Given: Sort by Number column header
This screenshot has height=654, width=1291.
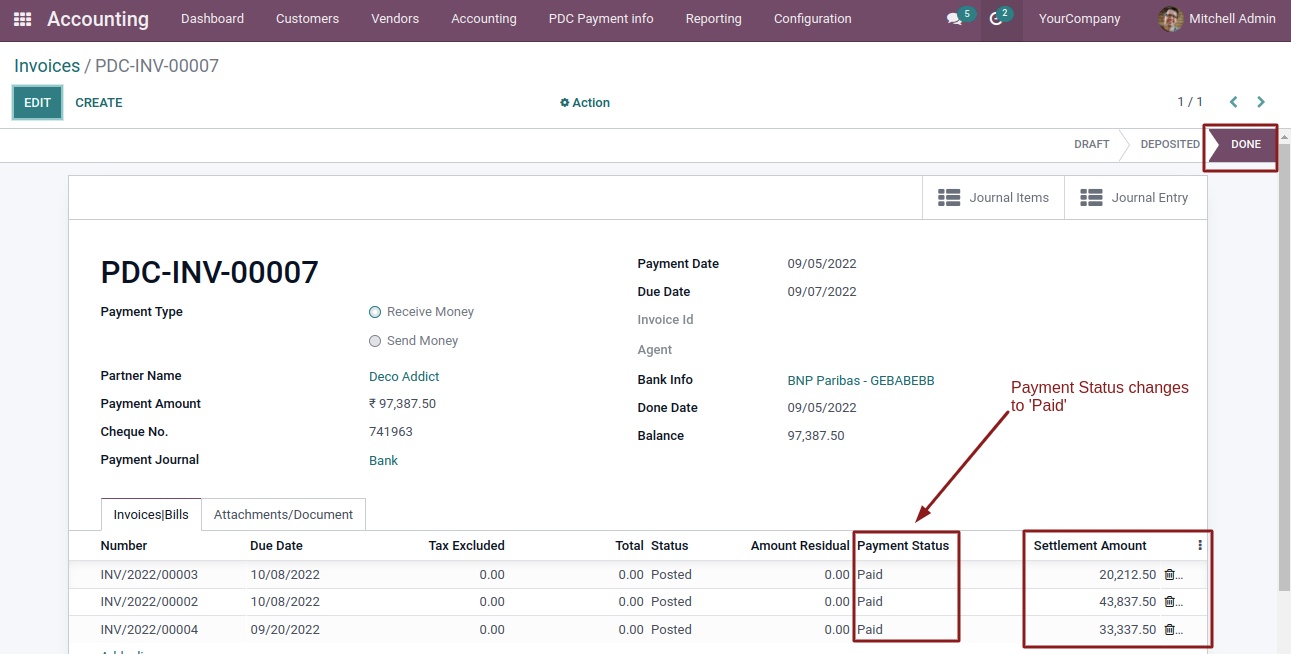Looking at the screenshot, I should coord(124,546).
